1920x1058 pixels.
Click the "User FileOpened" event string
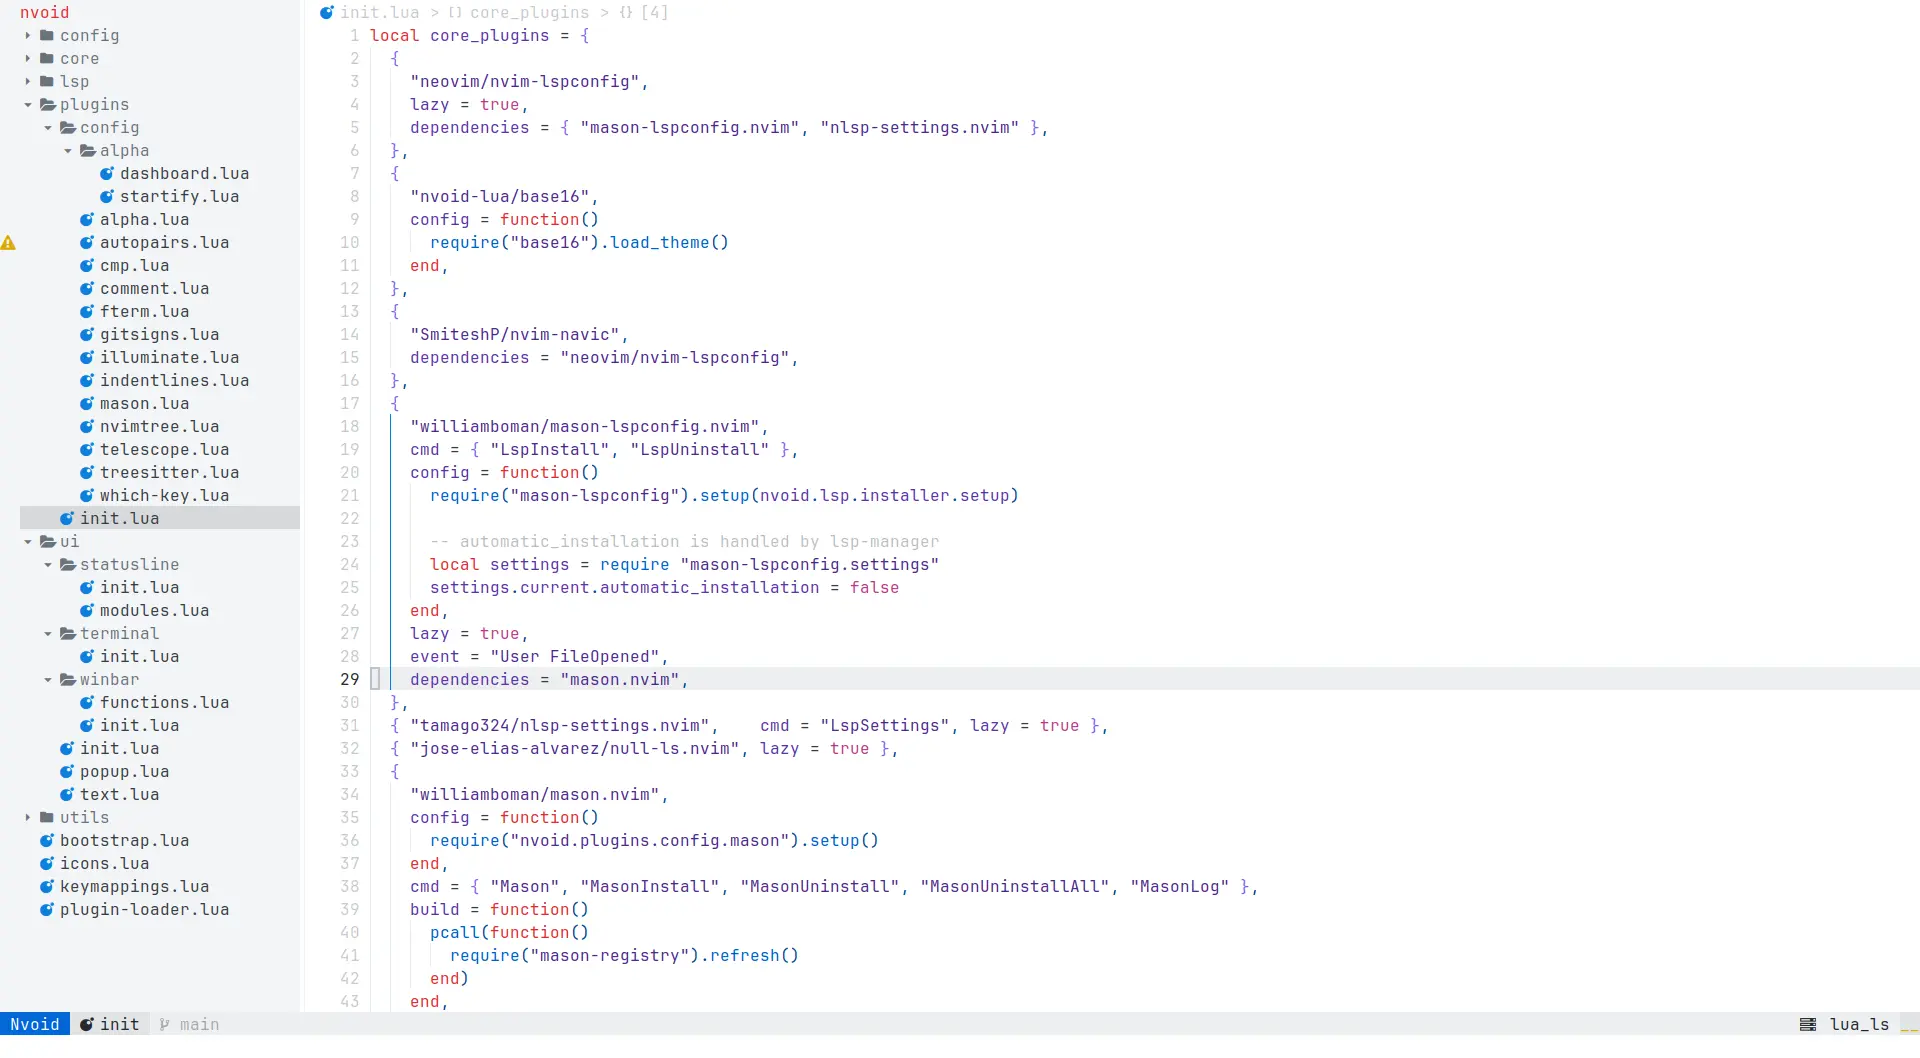575,657
